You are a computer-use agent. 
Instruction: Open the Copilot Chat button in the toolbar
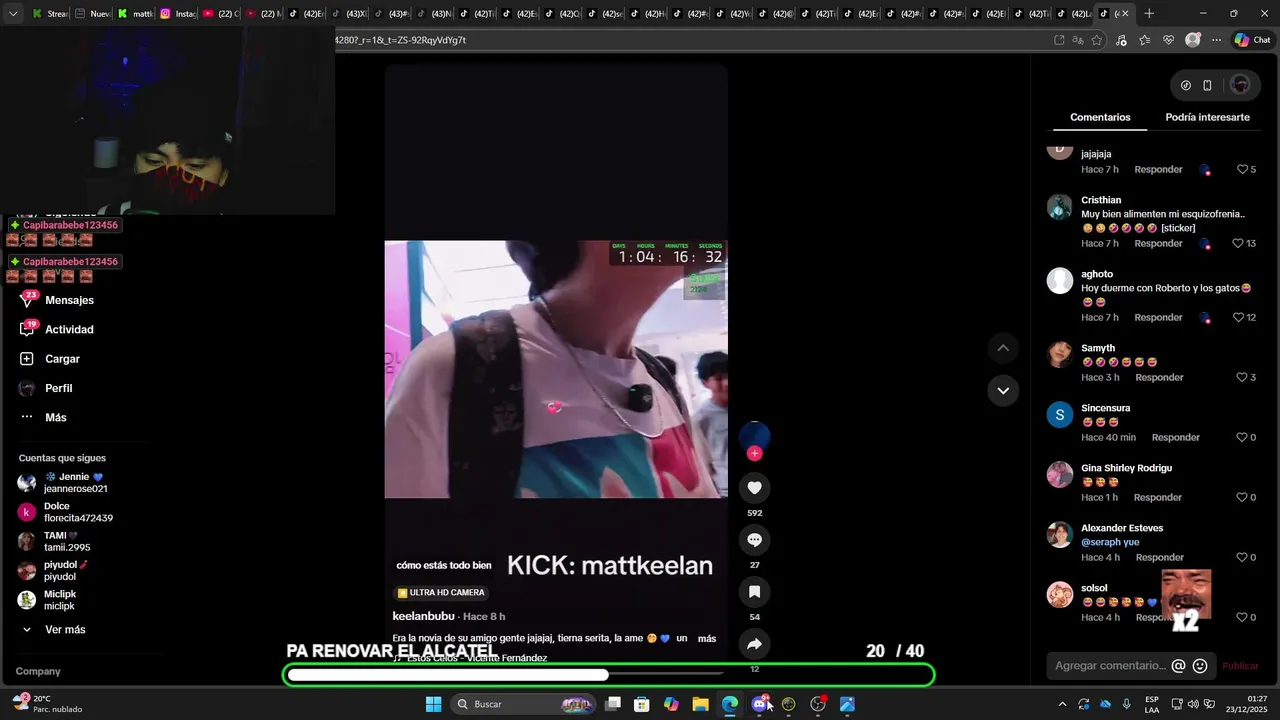[x=1253, y=40]
